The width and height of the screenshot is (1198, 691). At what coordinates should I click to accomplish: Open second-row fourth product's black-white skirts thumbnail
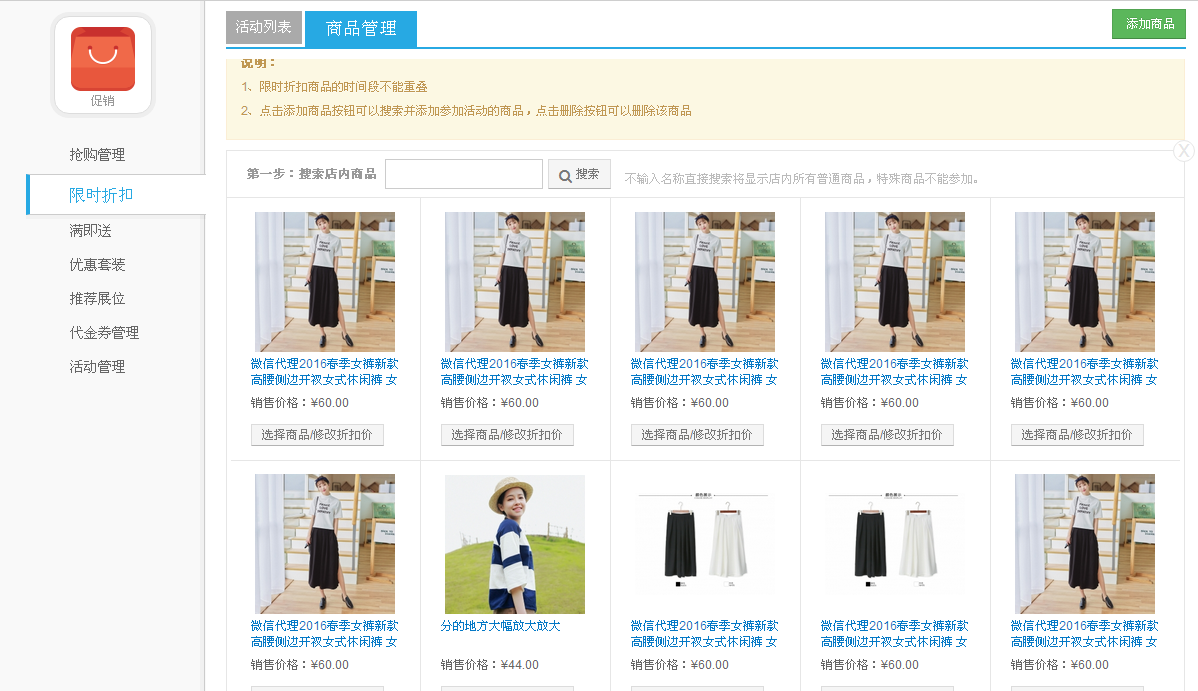coord(895,544)
